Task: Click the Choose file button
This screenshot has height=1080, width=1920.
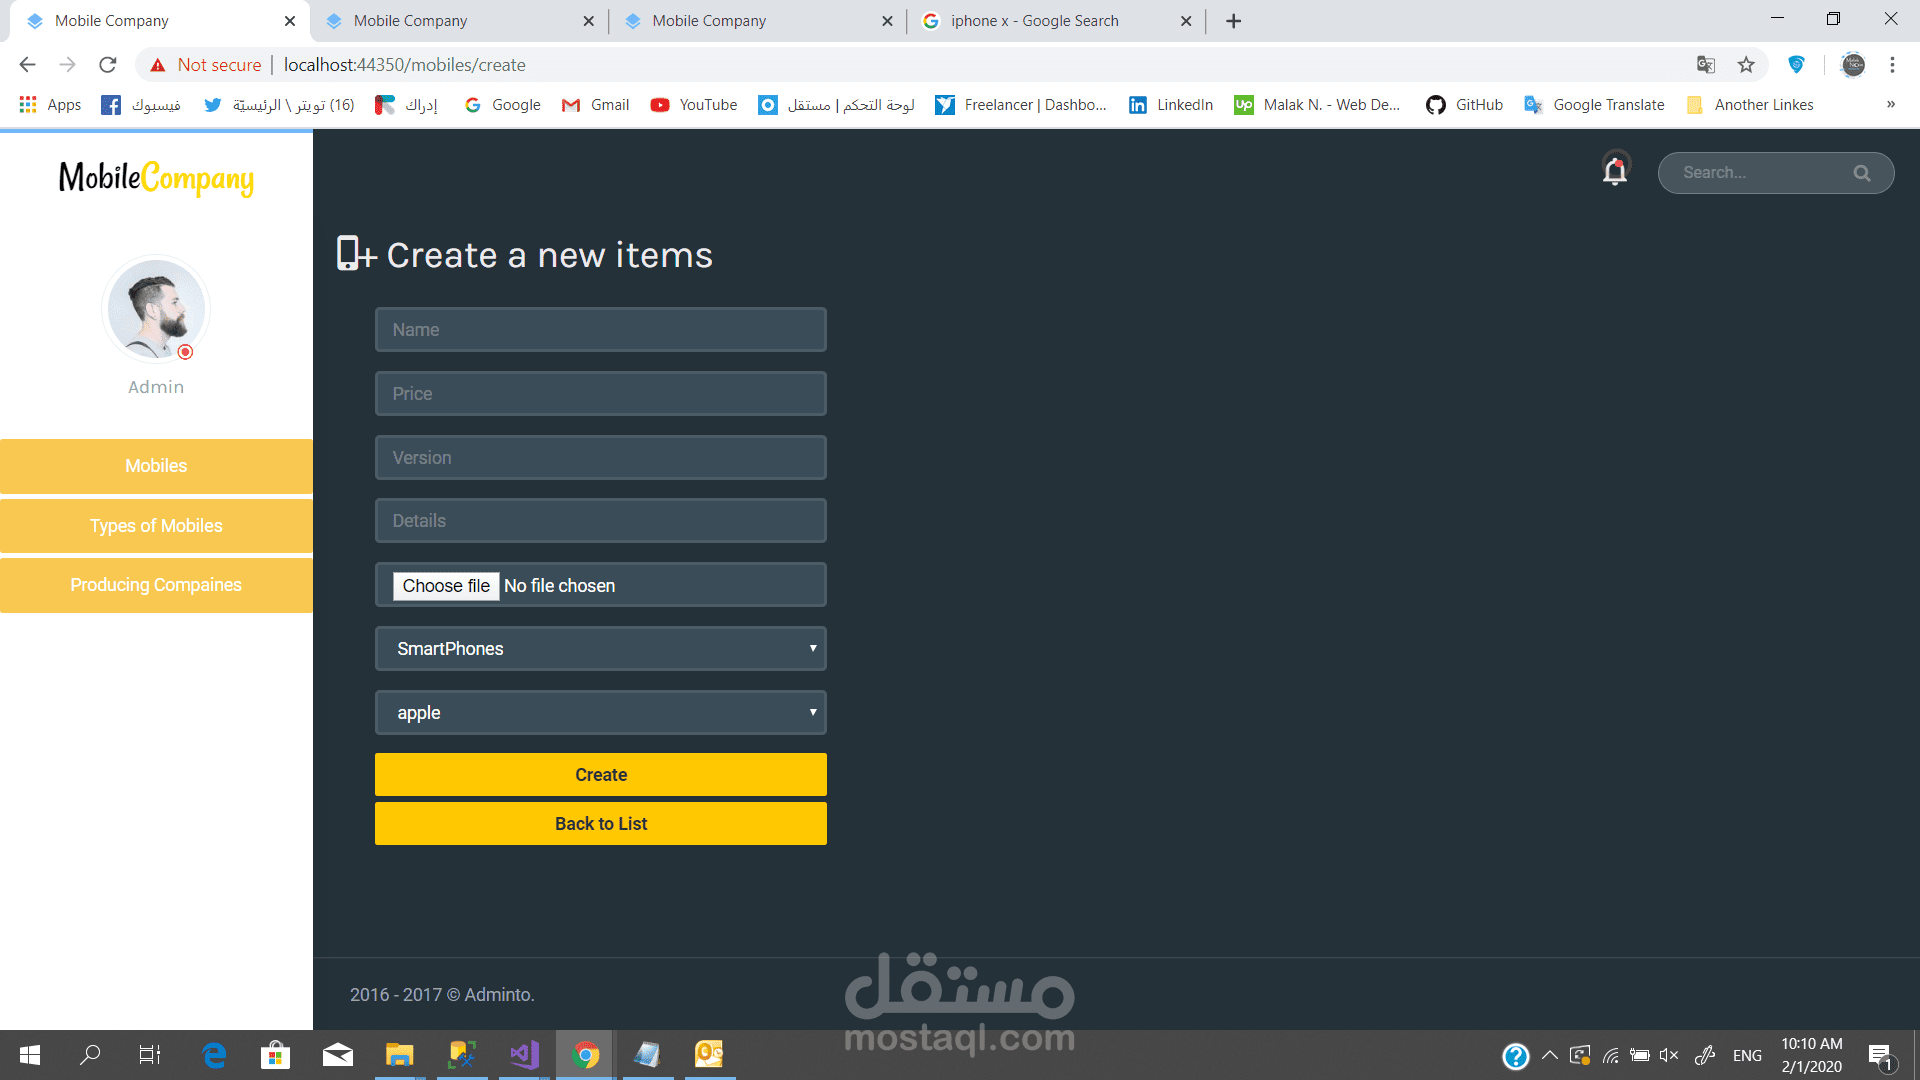Action: click(x=446, y=586)
